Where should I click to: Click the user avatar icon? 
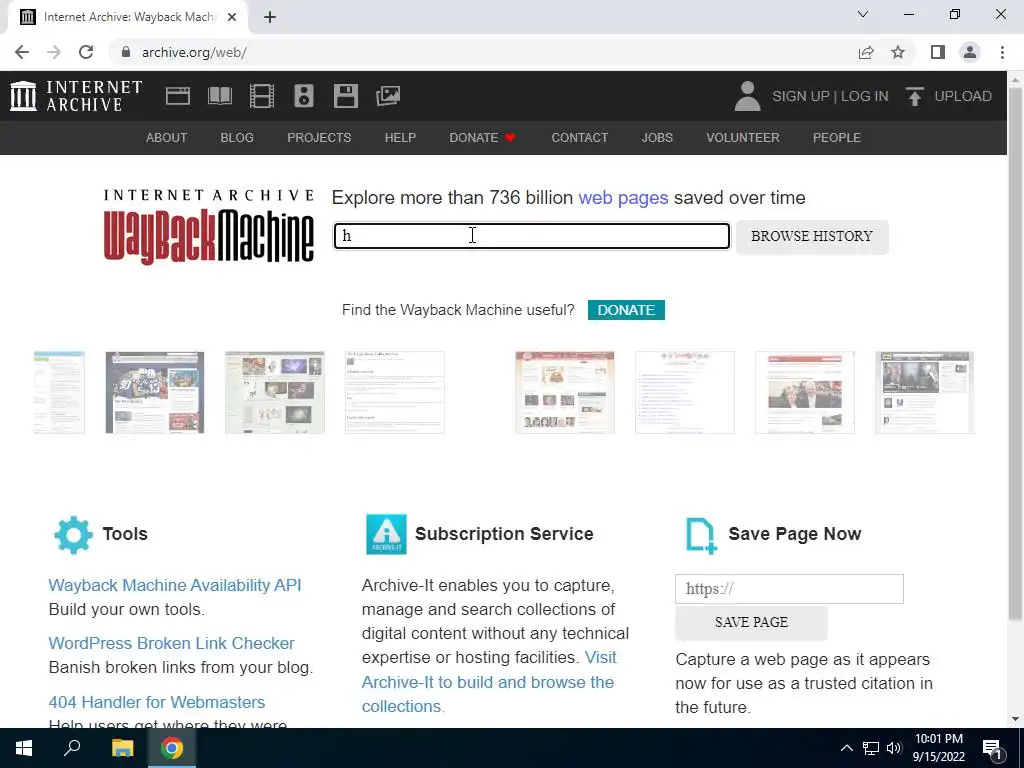[747, 96]
